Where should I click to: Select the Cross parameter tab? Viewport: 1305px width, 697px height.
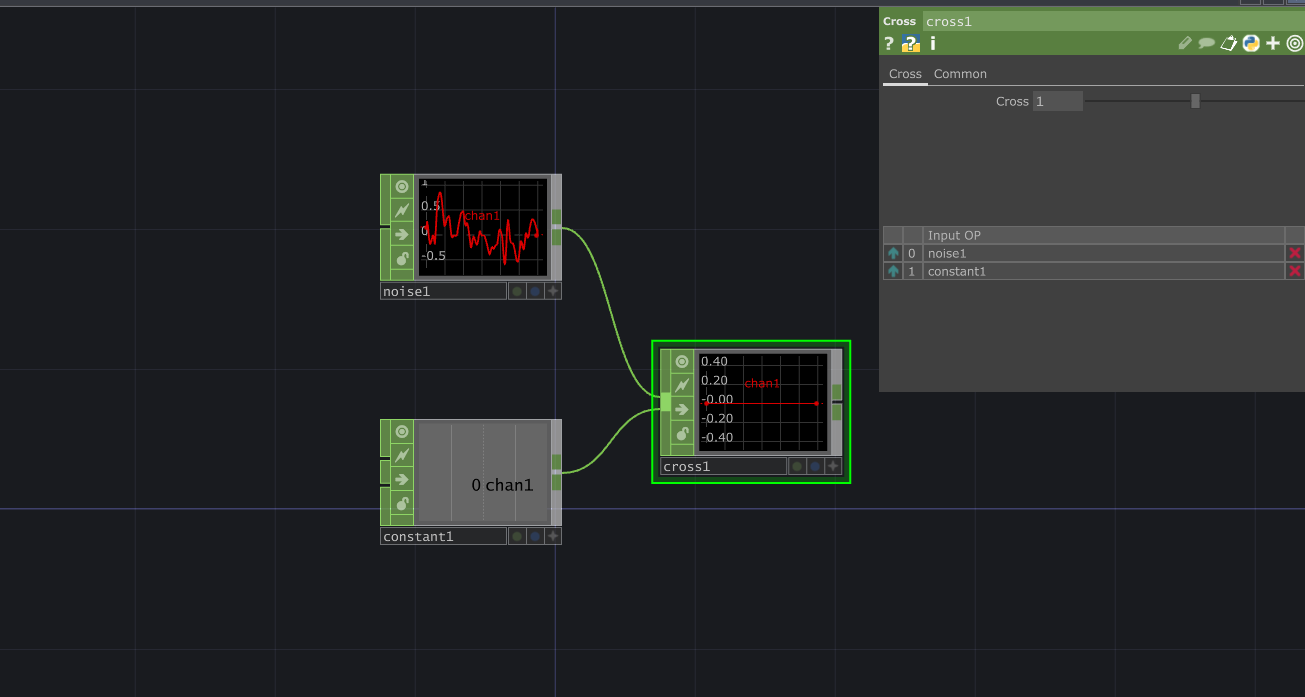coord(905,74)
